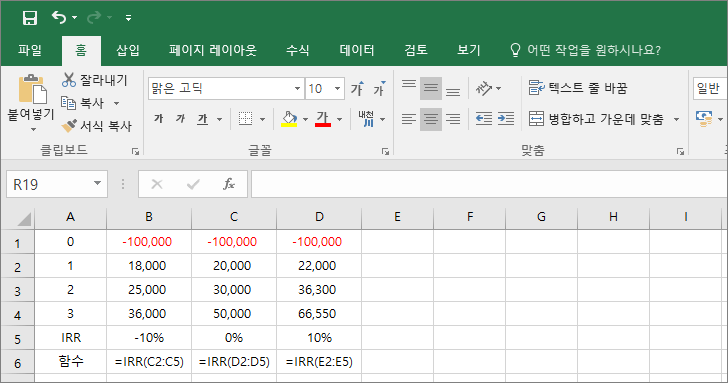Open the 맑은 고딕 font name dropdown
Screen dimensions: 728x383
click(x=297, y=88)
